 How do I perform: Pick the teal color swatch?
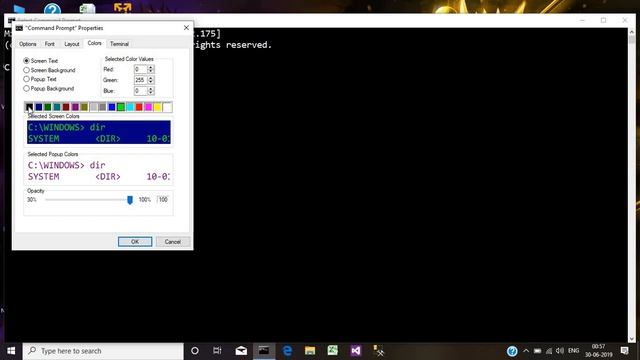[x=57, y=107]
